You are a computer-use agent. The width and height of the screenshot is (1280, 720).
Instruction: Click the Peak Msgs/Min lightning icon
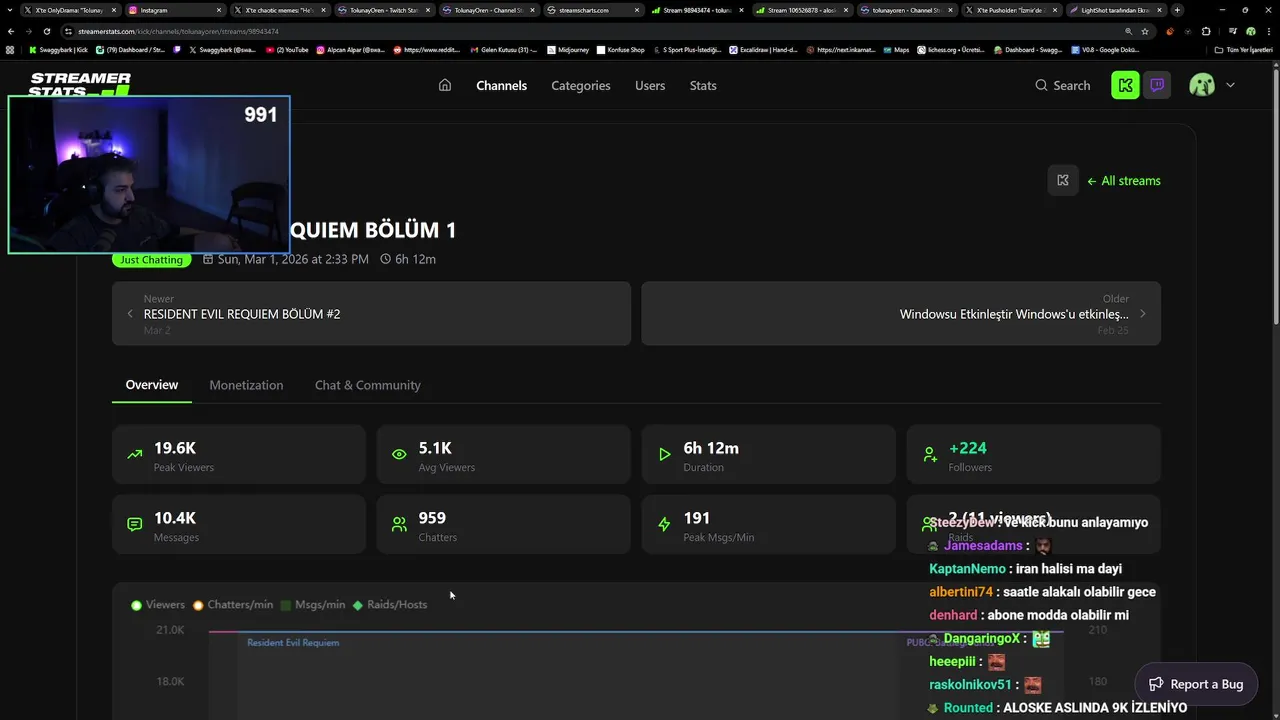click(664, 524)
